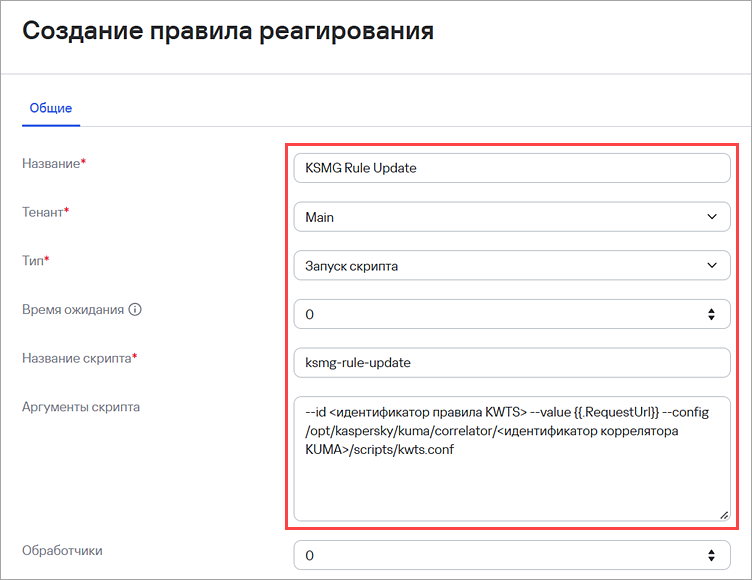This screenshot has height=580, width=752.
Task: Click the Тип label
Action: point(35,260)
